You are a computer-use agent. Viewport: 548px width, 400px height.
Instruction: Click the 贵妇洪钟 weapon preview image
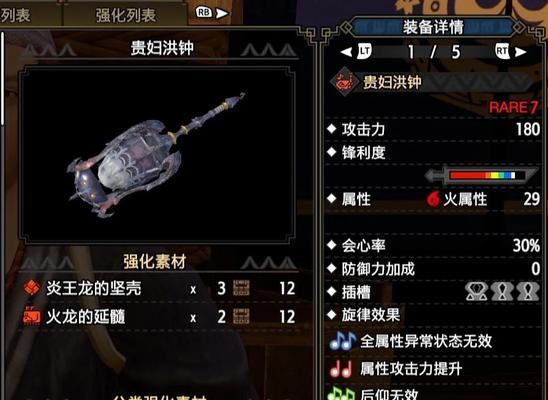157,154
